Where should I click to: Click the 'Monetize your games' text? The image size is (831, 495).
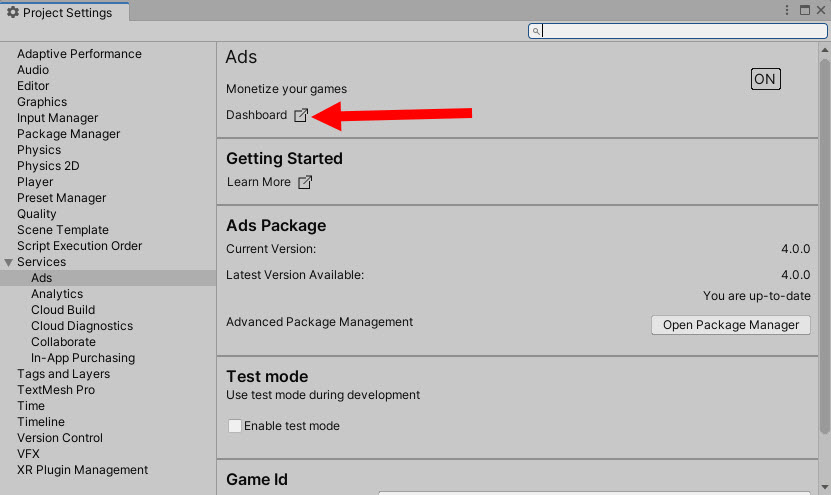coord(286,89)
